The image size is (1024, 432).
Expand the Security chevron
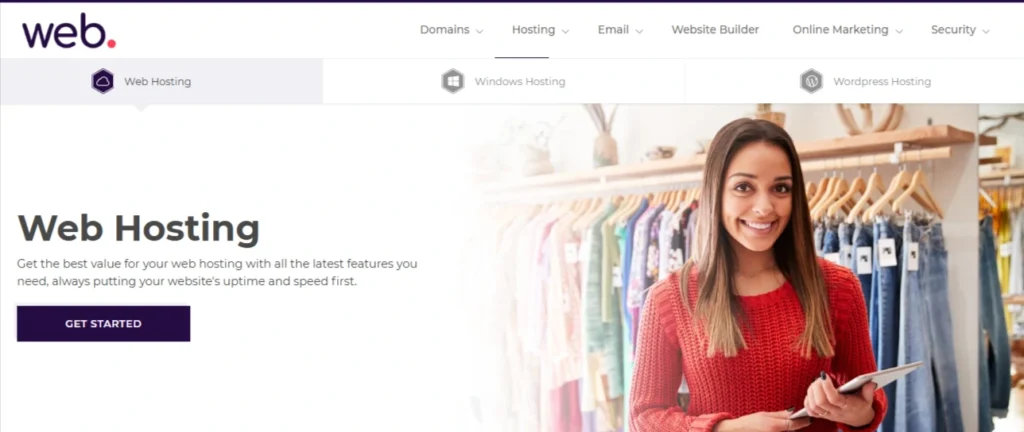985,31
